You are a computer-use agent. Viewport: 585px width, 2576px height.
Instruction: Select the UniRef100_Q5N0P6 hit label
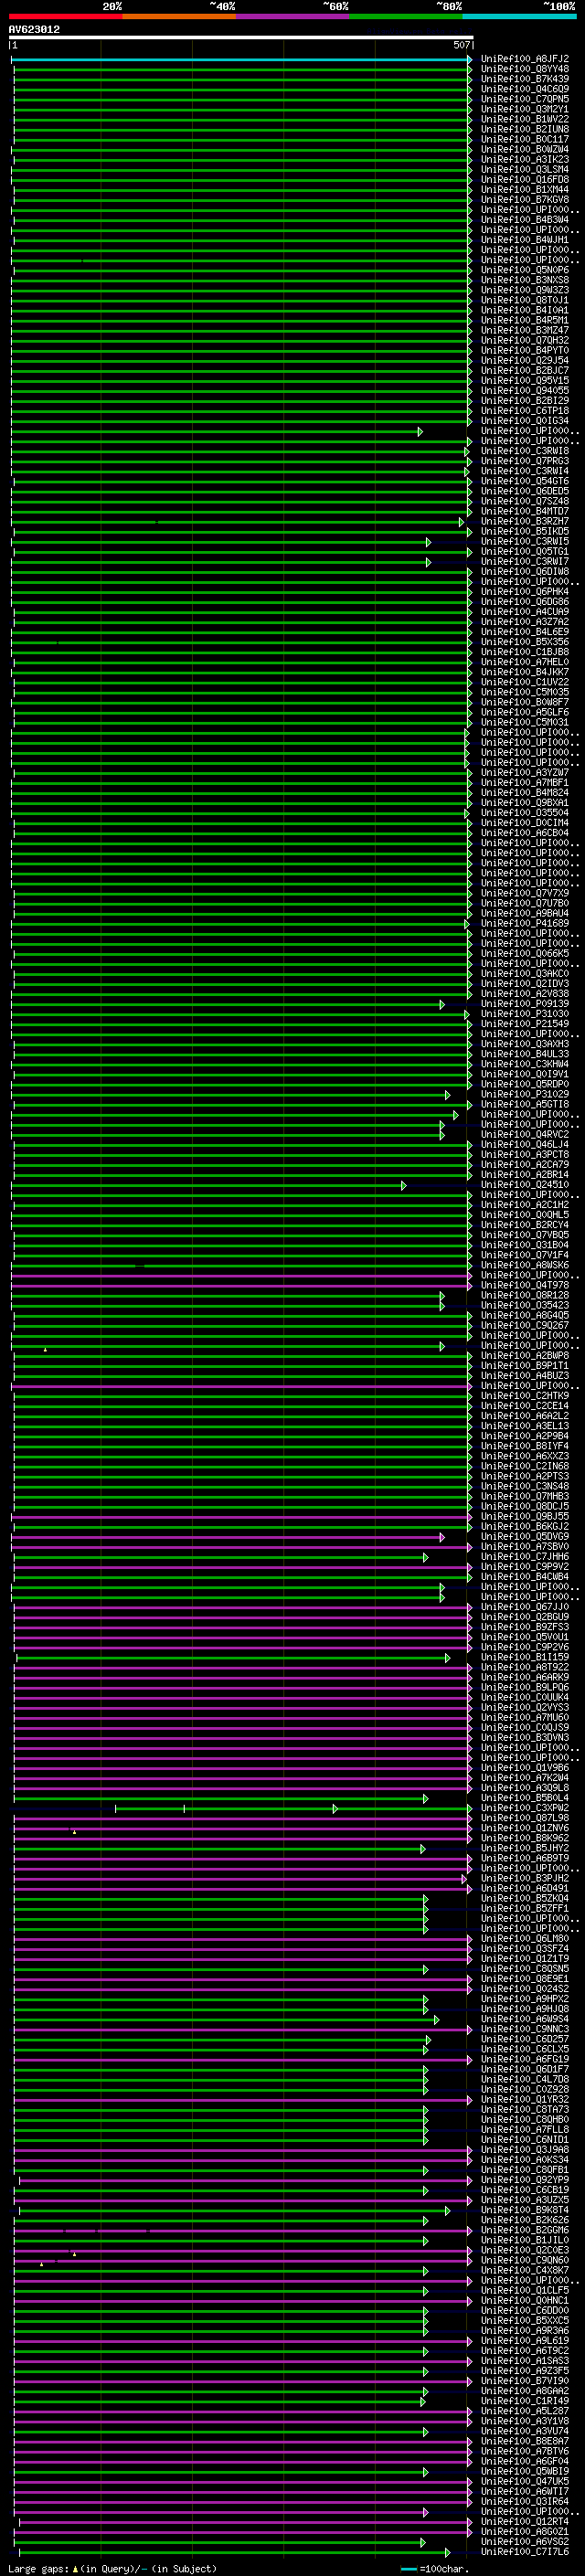coord(525,270)
